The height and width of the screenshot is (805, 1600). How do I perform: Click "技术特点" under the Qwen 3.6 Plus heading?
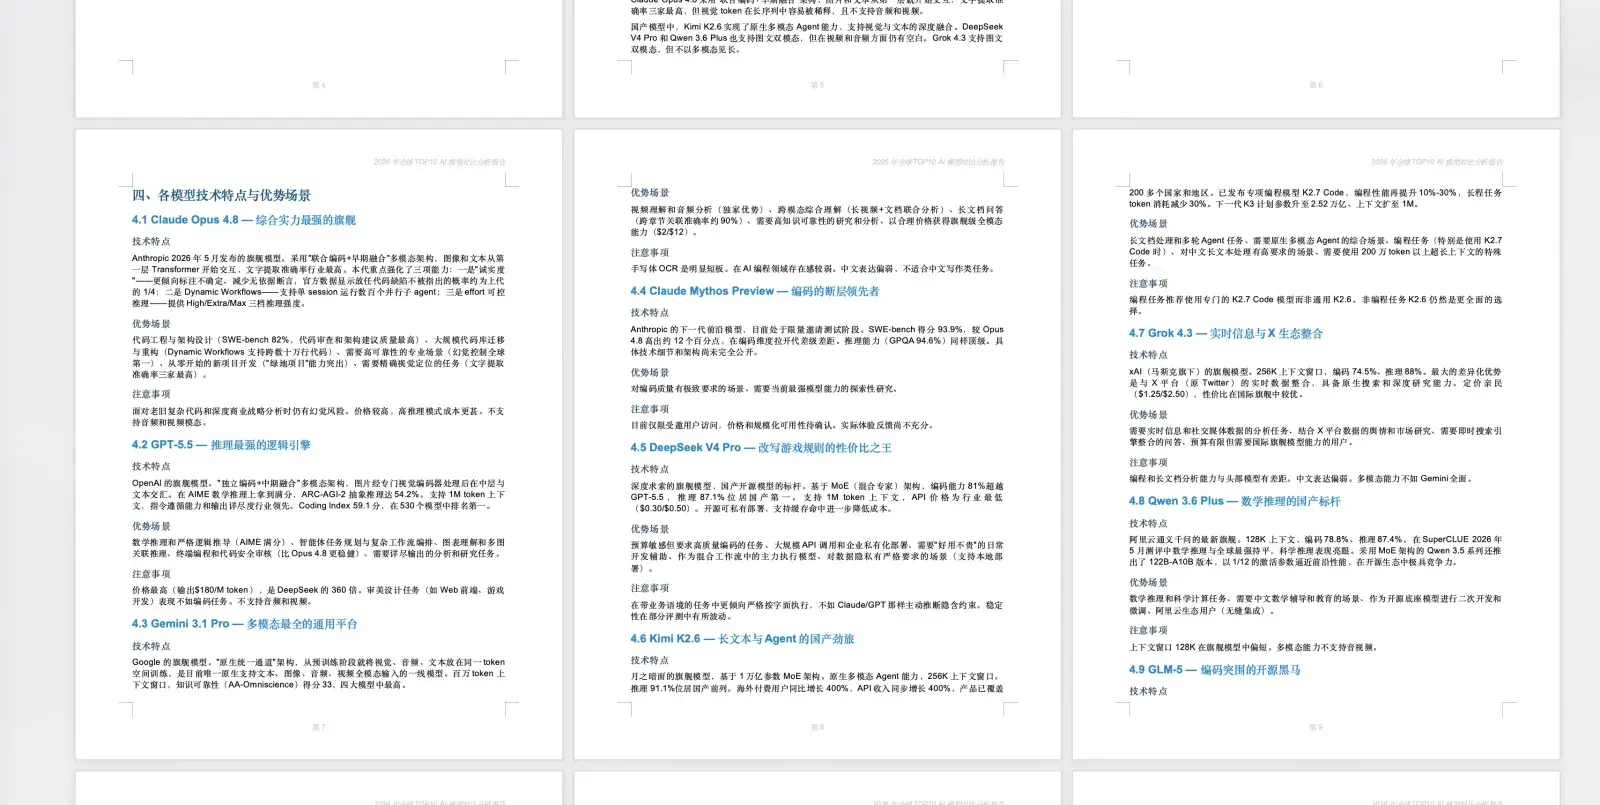[x=1148, y=523]
